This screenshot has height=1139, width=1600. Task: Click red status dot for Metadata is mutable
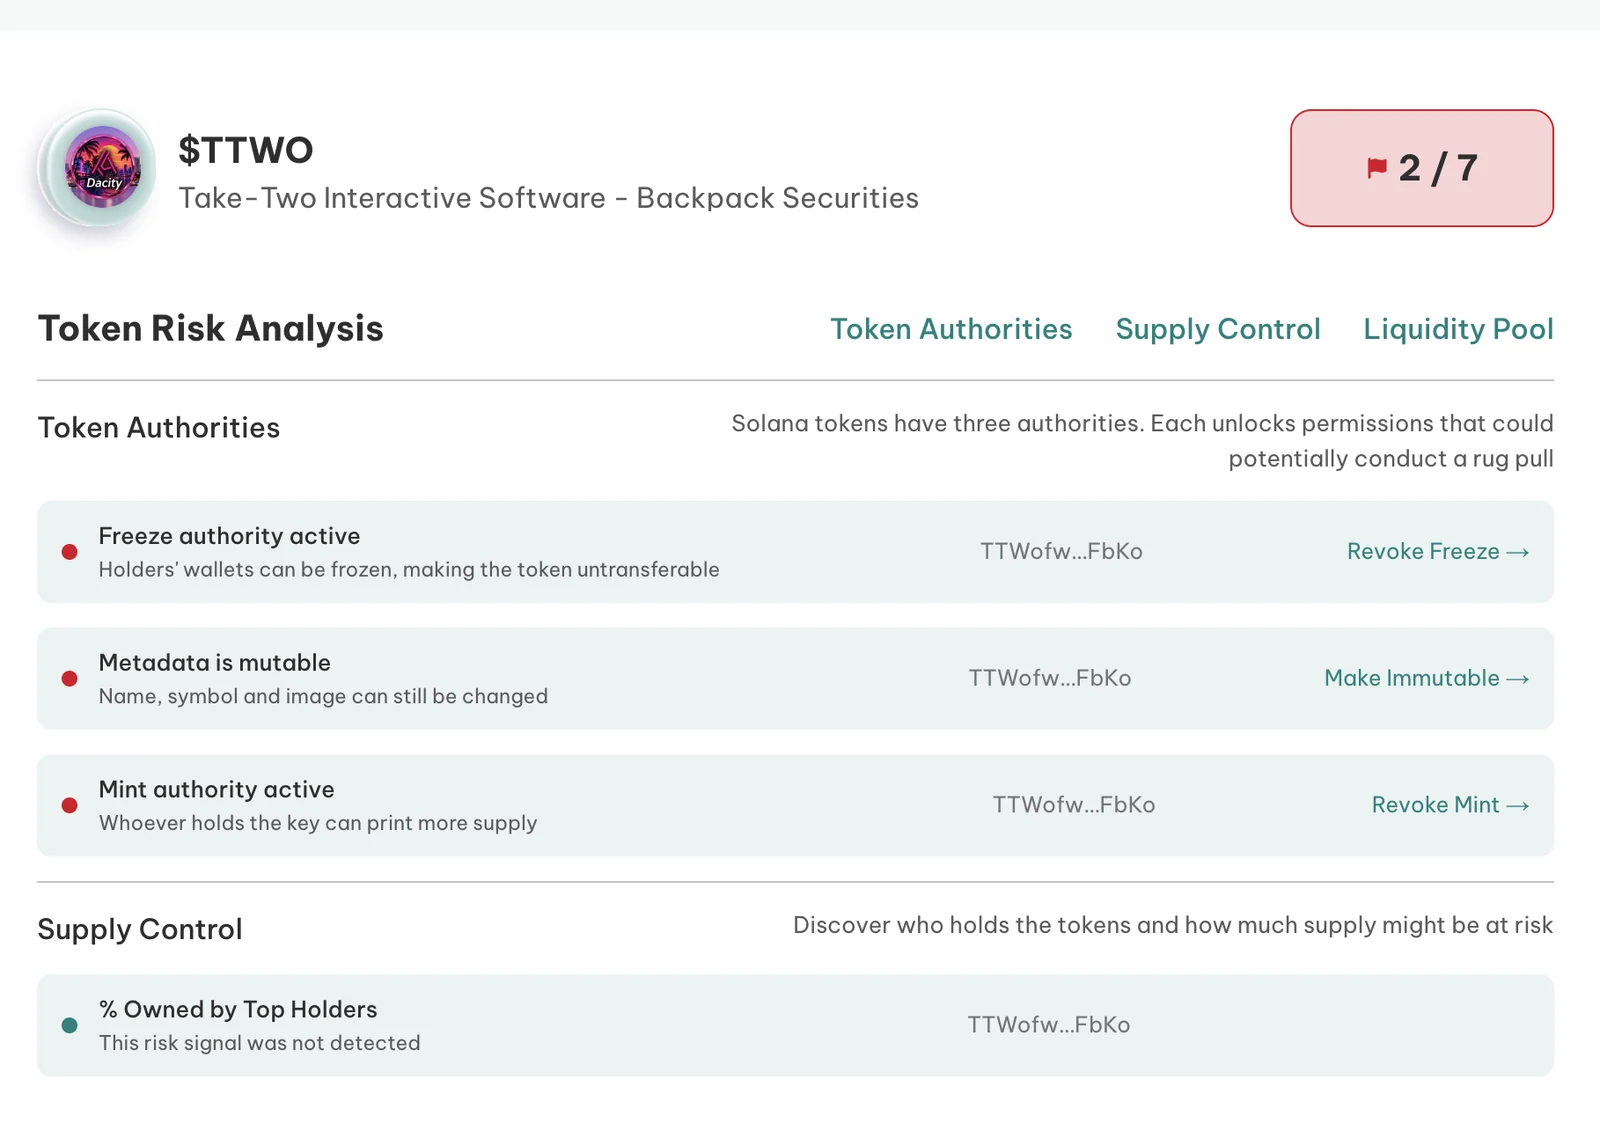tap(70, 678)
